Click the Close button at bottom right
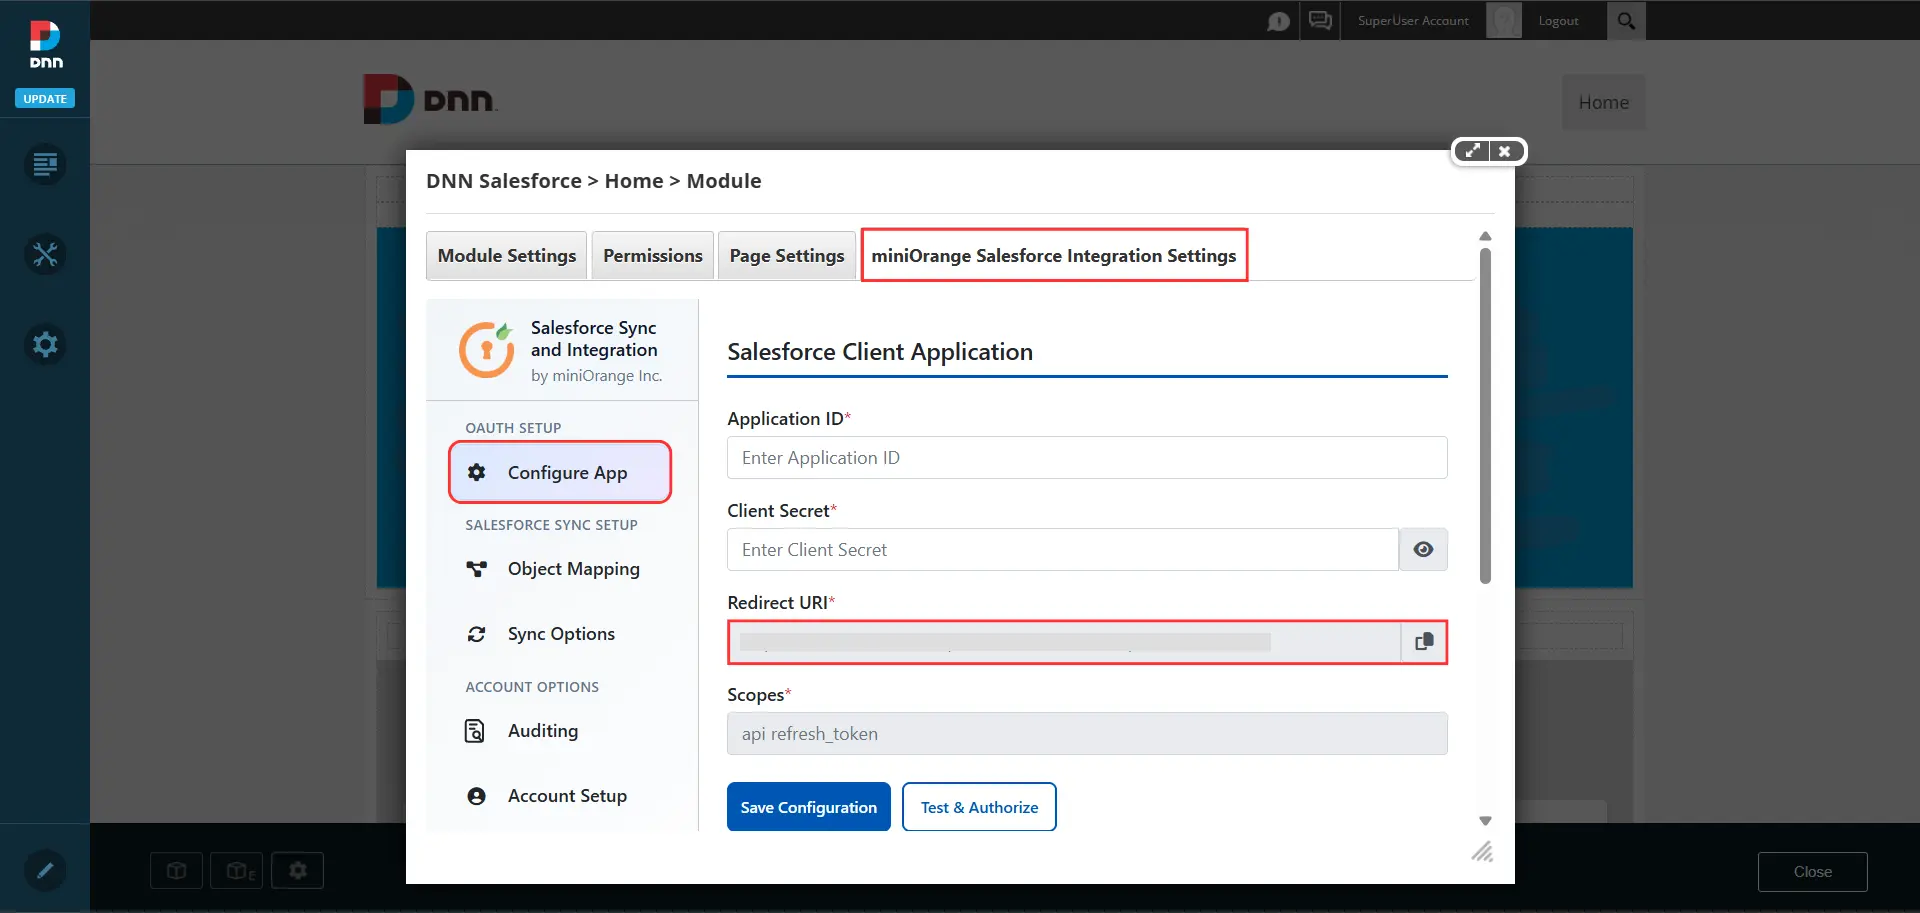The width and height of the screenshot is (1920, 913). pyautogui.click(x=1812, y=872)
